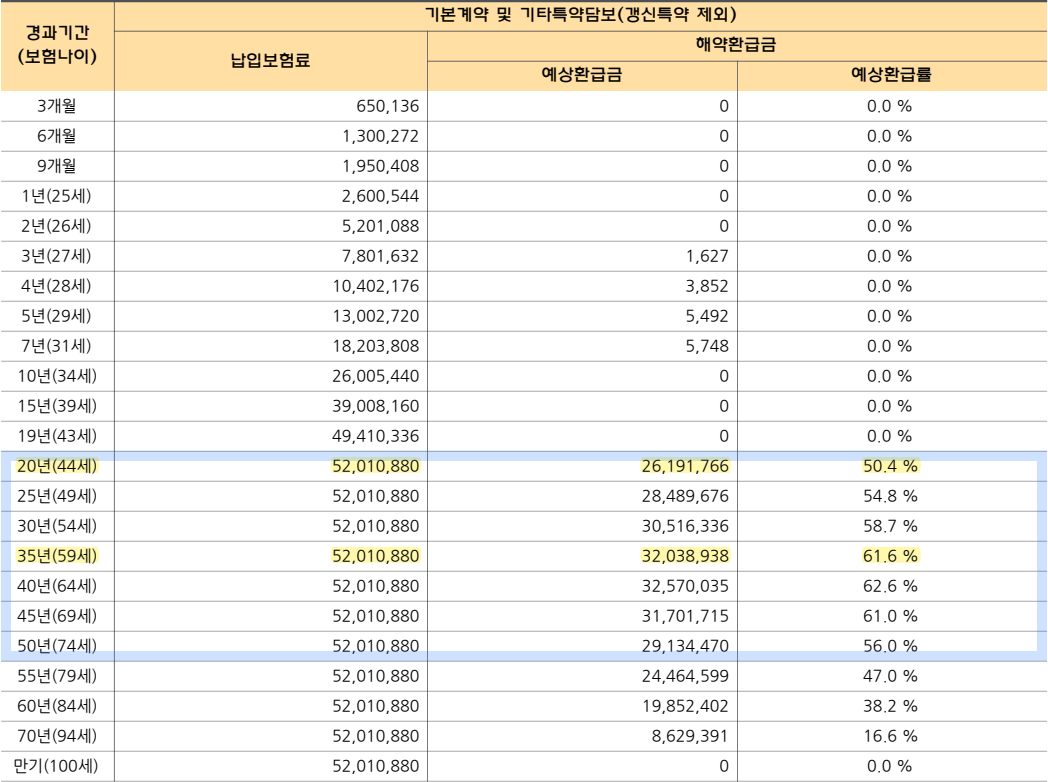Click the premium value 26,005,440
This screenshot has height=782, width=1048.
(376, 377)
